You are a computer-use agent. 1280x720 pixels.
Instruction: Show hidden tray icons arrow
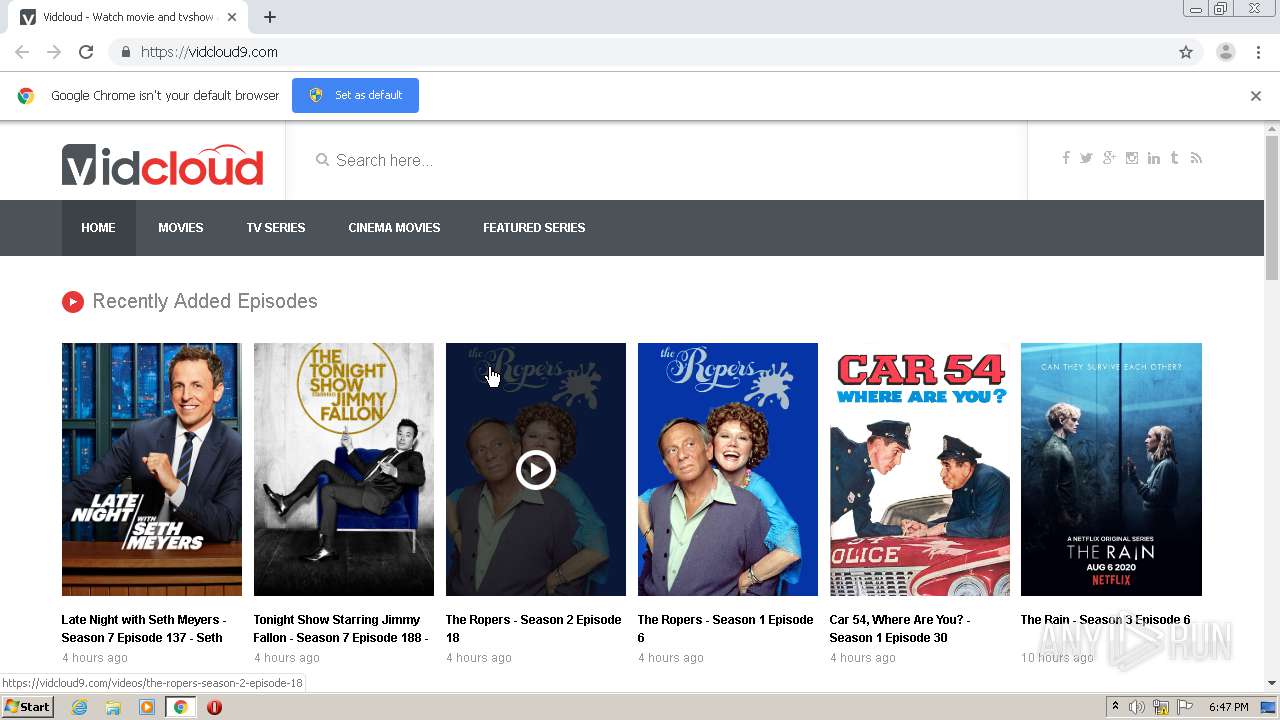[1115, 707]
